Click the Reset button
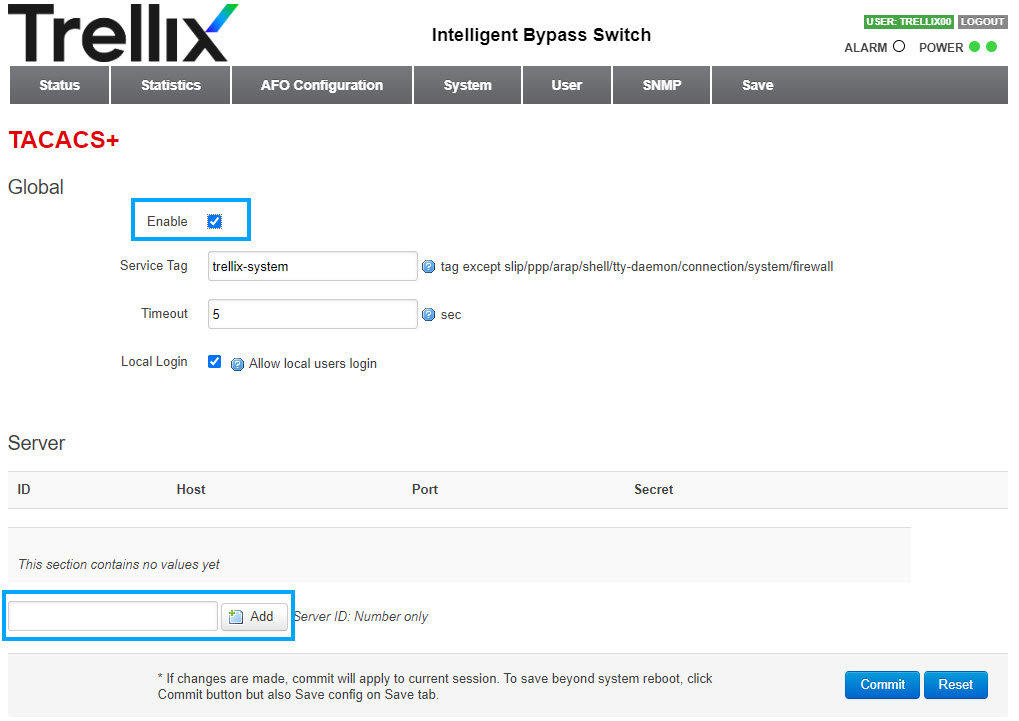The image size is (1019, 721). click(x=955, y=685)
